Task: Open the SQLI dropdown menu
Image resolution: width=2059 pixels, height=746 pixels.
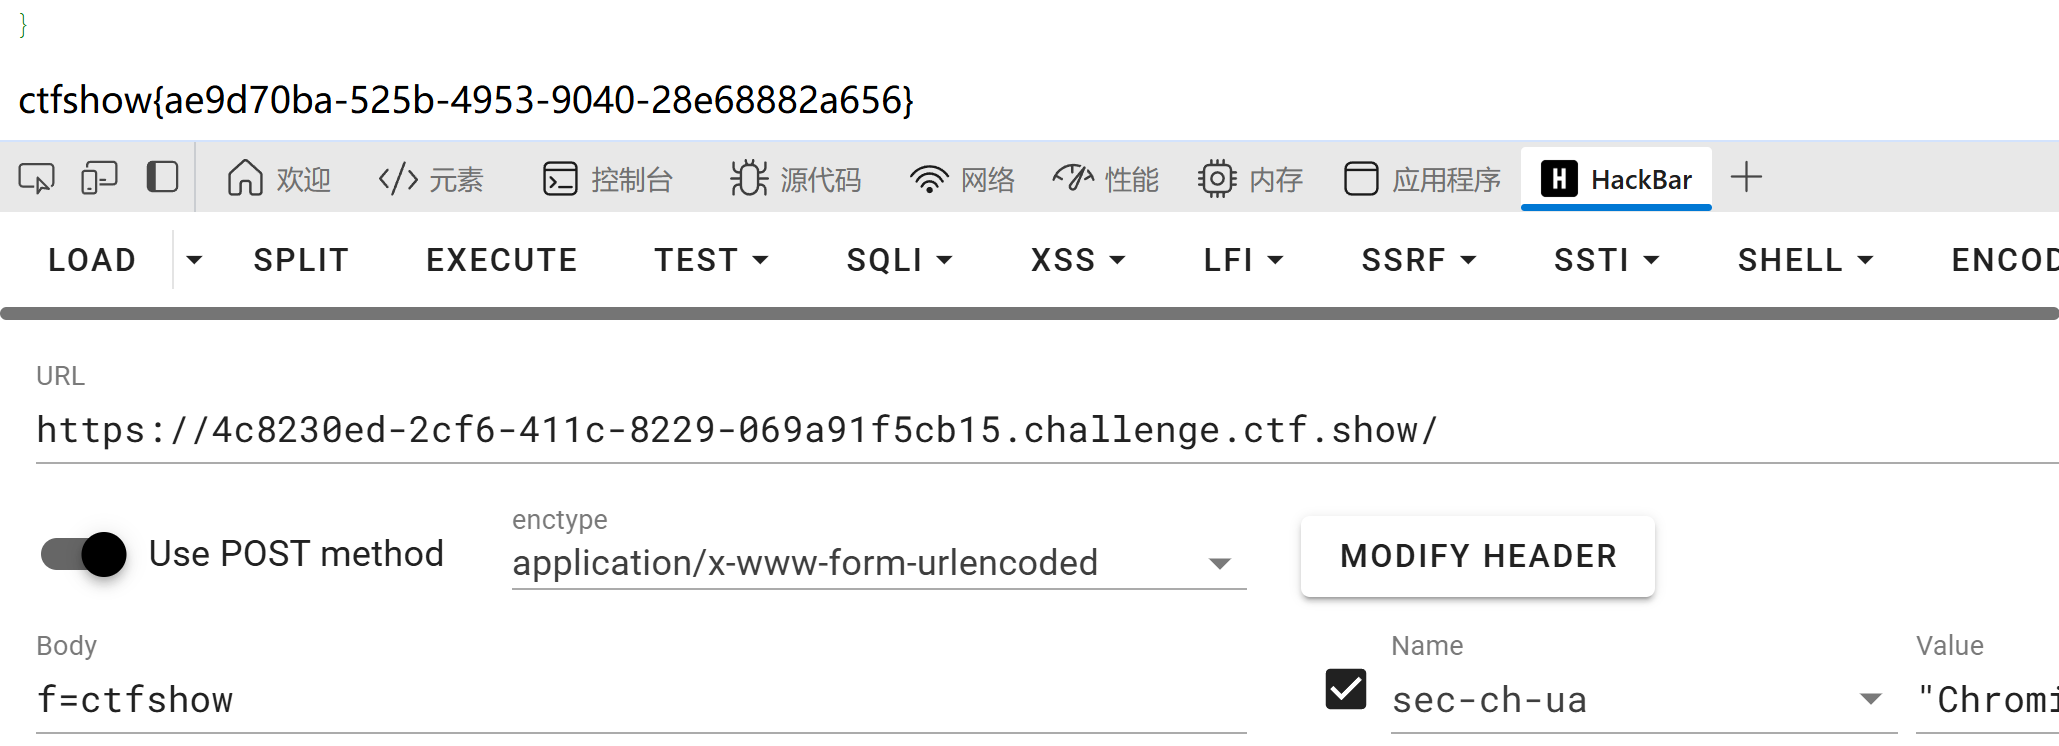Action: point(899,260)
